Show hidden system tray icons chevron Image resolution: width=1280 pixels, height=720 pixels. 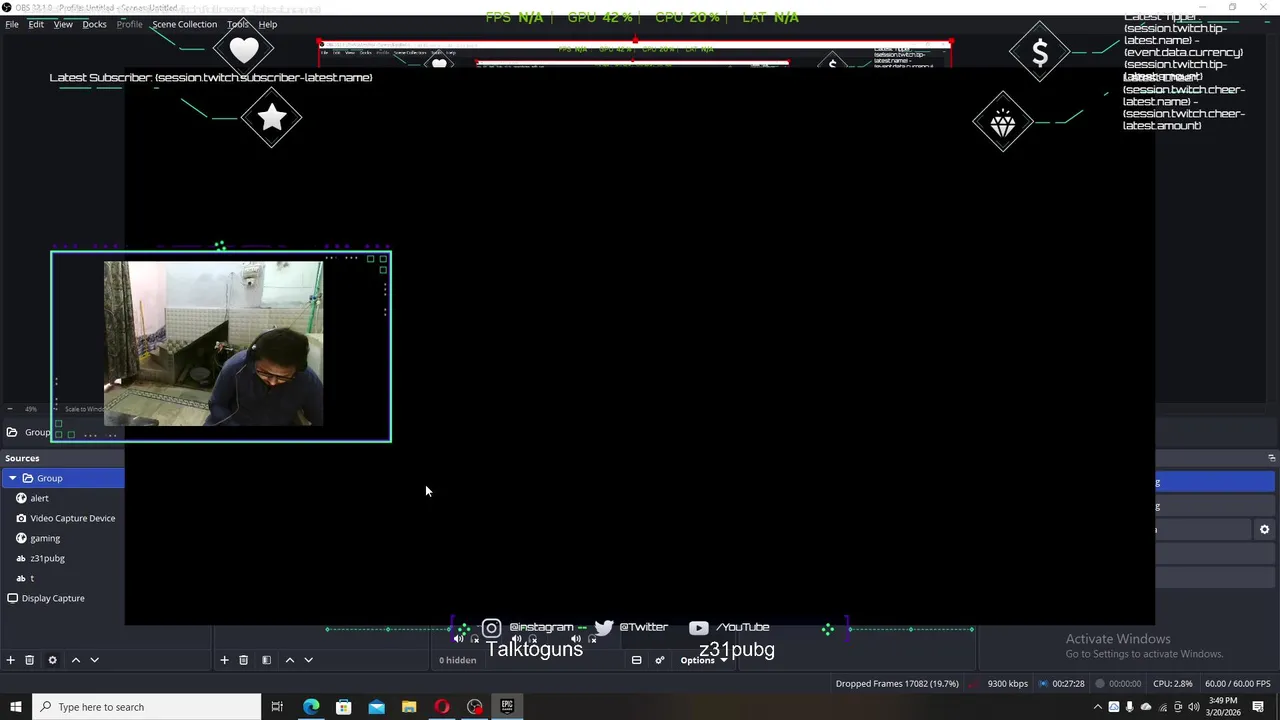pyautogui.click(x=1097, y=707)
